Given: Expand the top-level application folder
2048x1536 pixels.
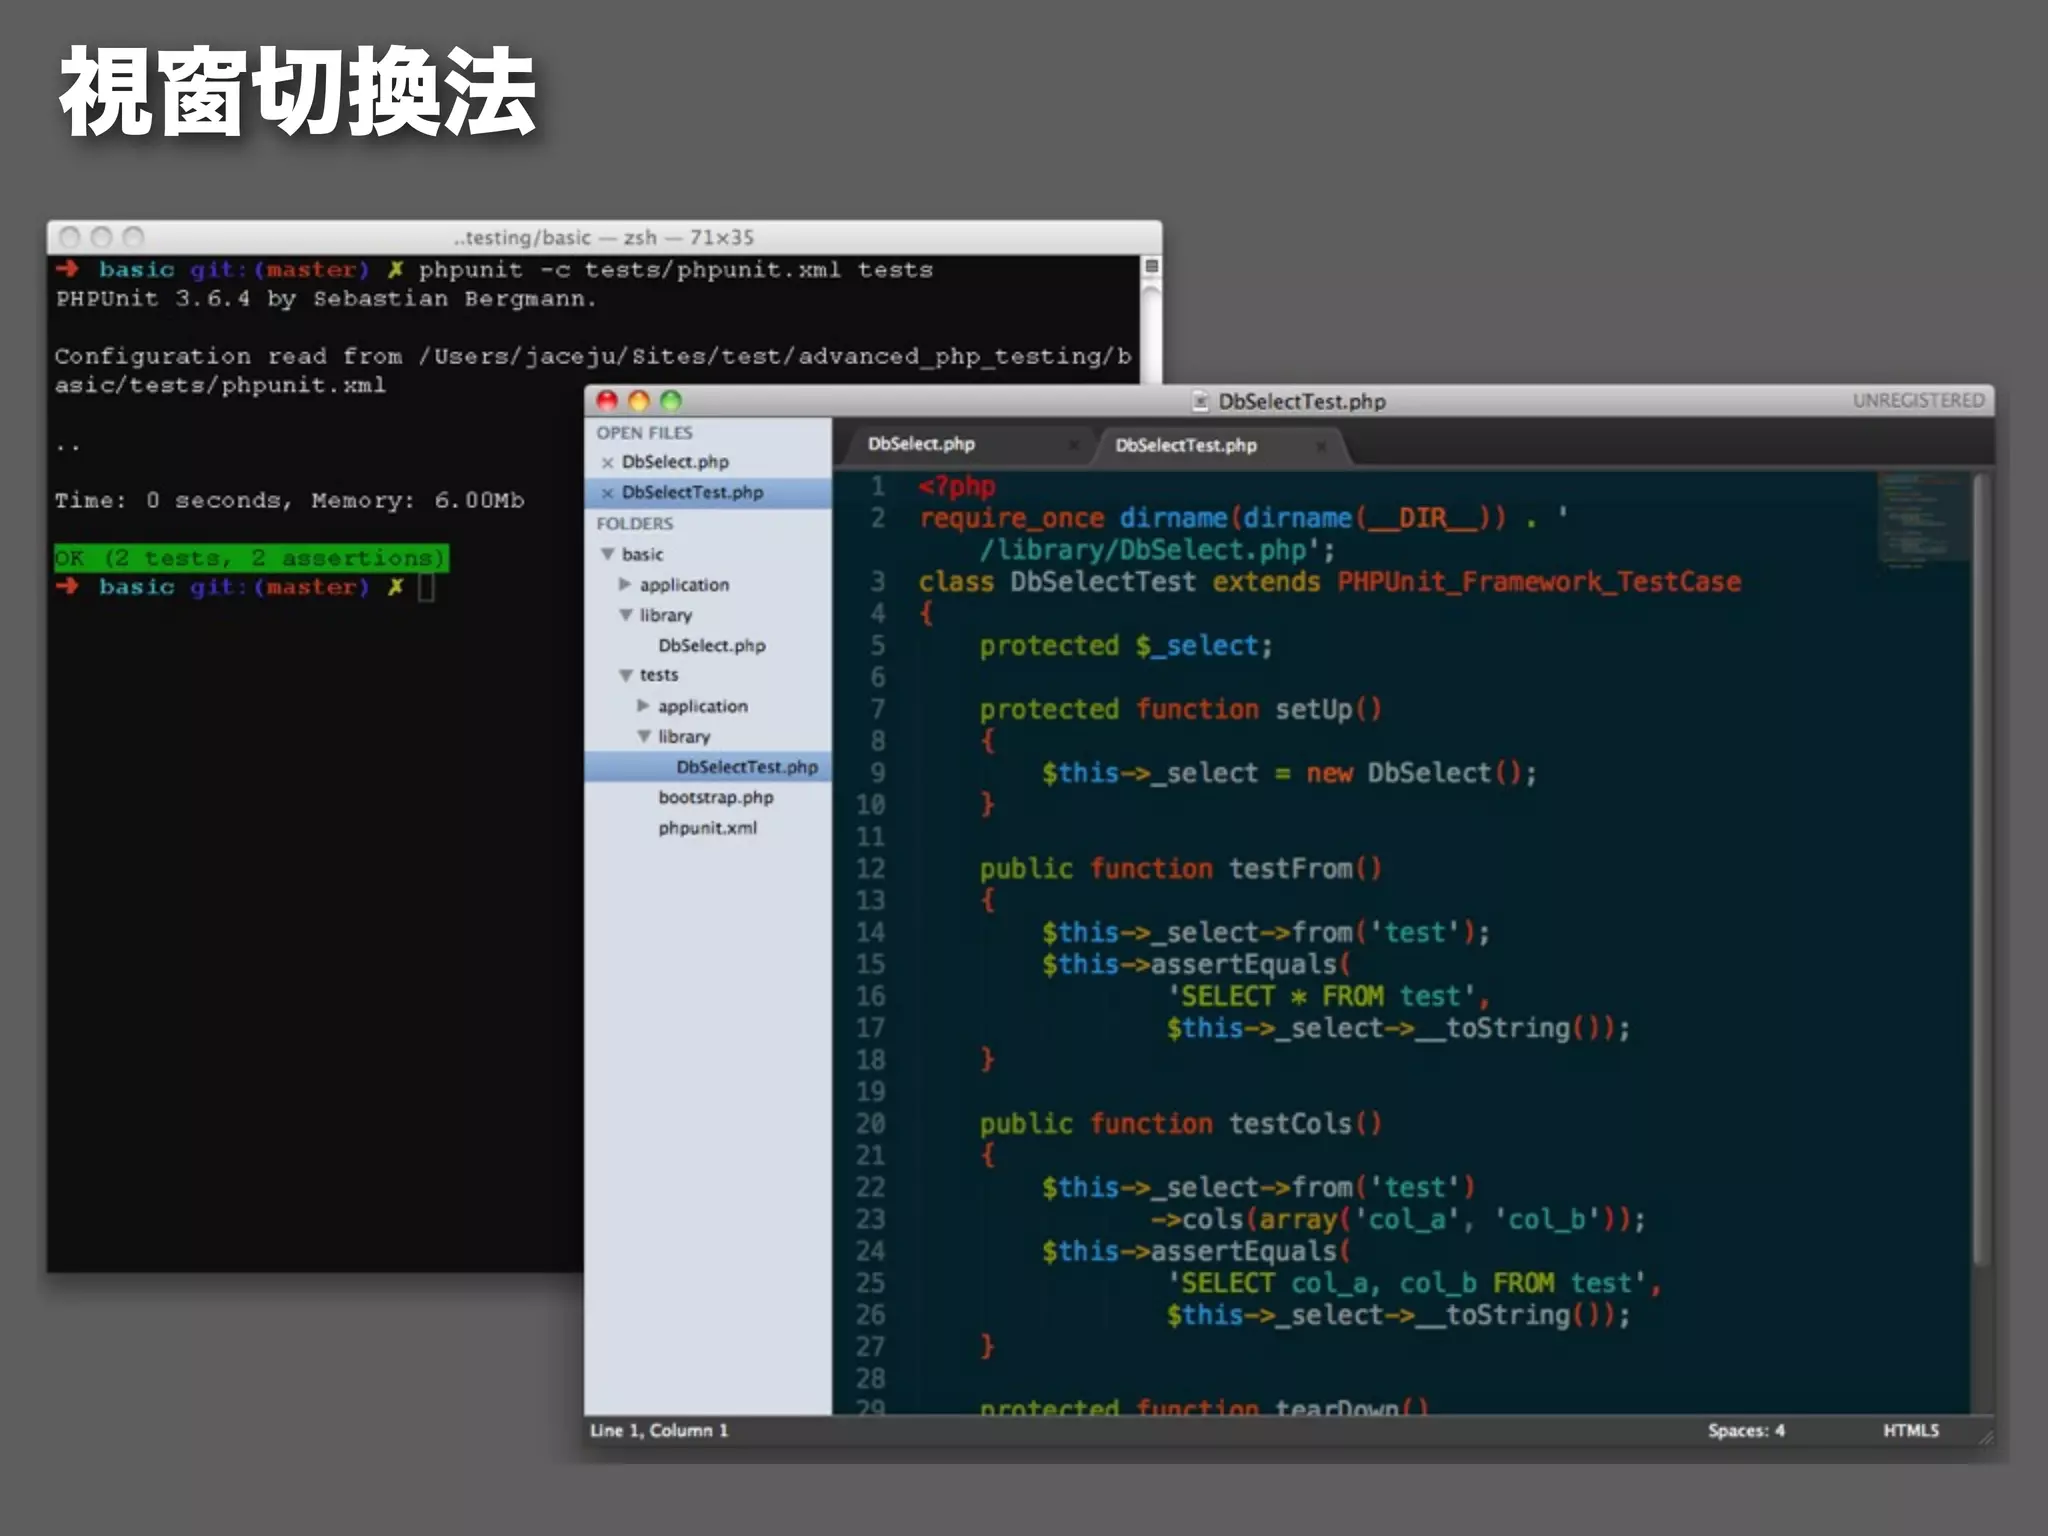Looking at the screenshot, I should tap(625, 584).
